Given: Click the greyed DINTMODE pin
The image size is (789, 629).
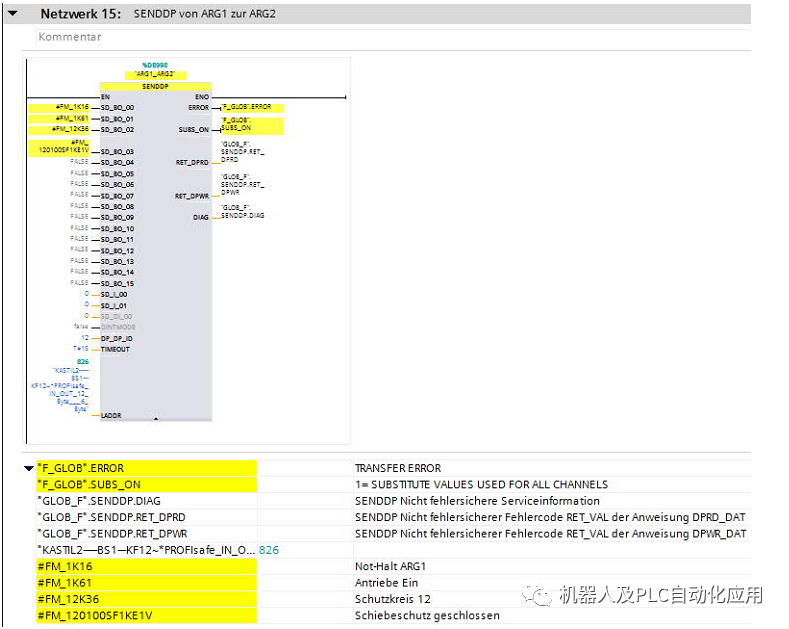Looking at the screenshot, I should [118, 328].
